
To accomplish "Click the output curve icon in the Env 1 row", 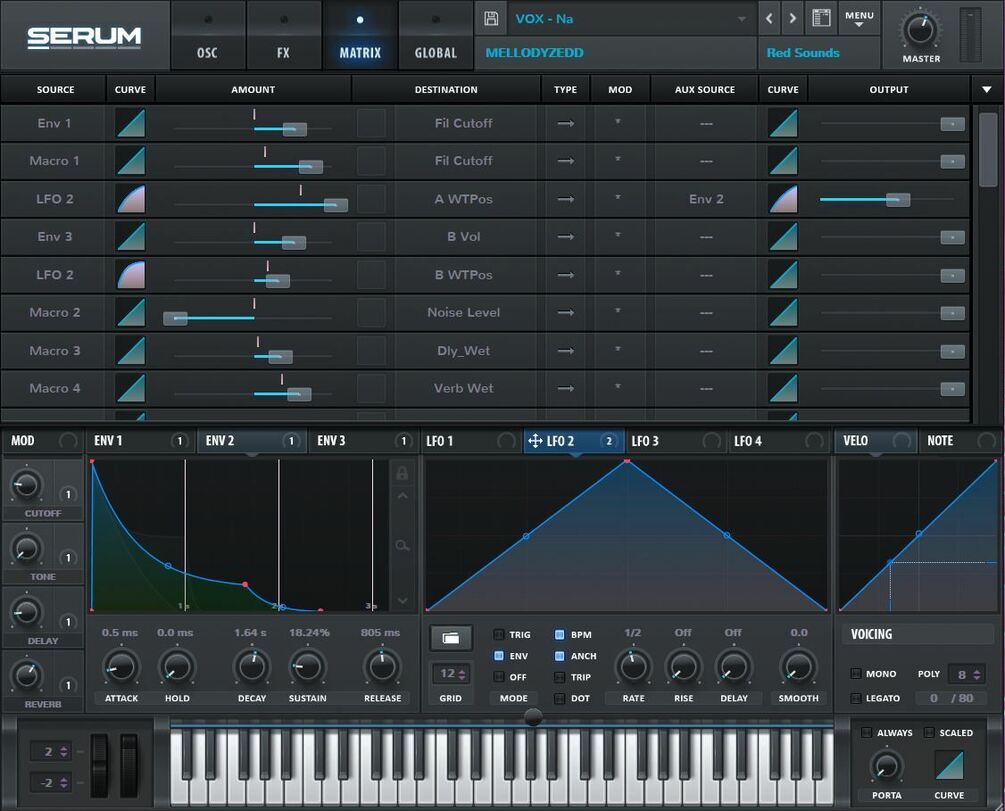I will point(783,123).
